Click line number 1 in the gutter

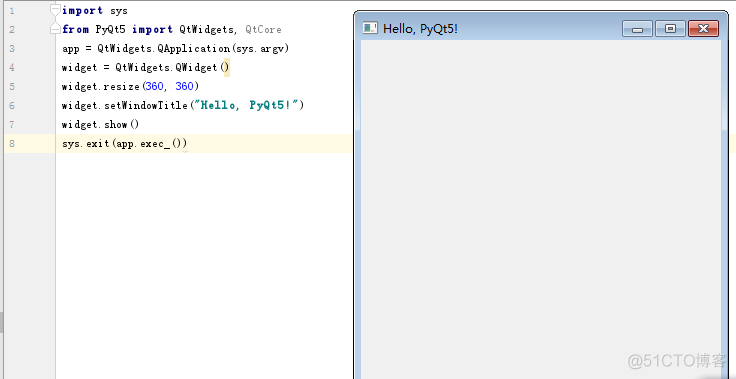(12, 11)
